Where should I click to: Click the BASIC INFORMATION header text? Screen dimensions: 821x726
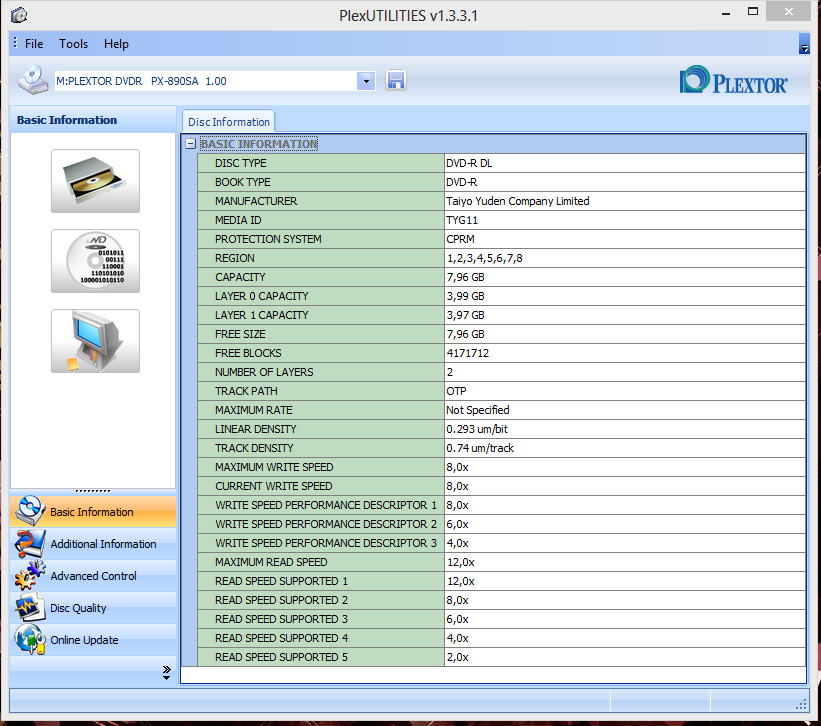coord(259,144)
